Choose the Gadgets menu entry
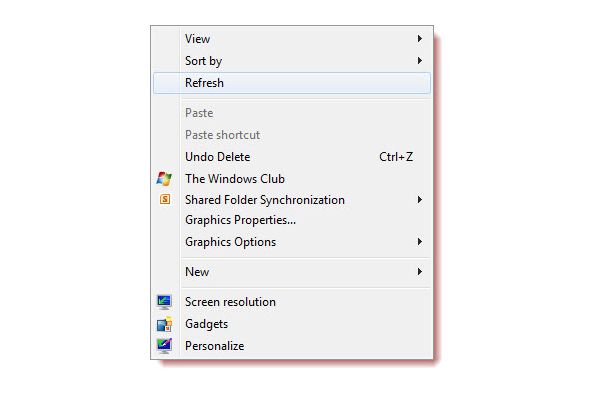Image resolution: width=600 pixels, height=400 pixels. pyautogui.click(x=292, y=324)
